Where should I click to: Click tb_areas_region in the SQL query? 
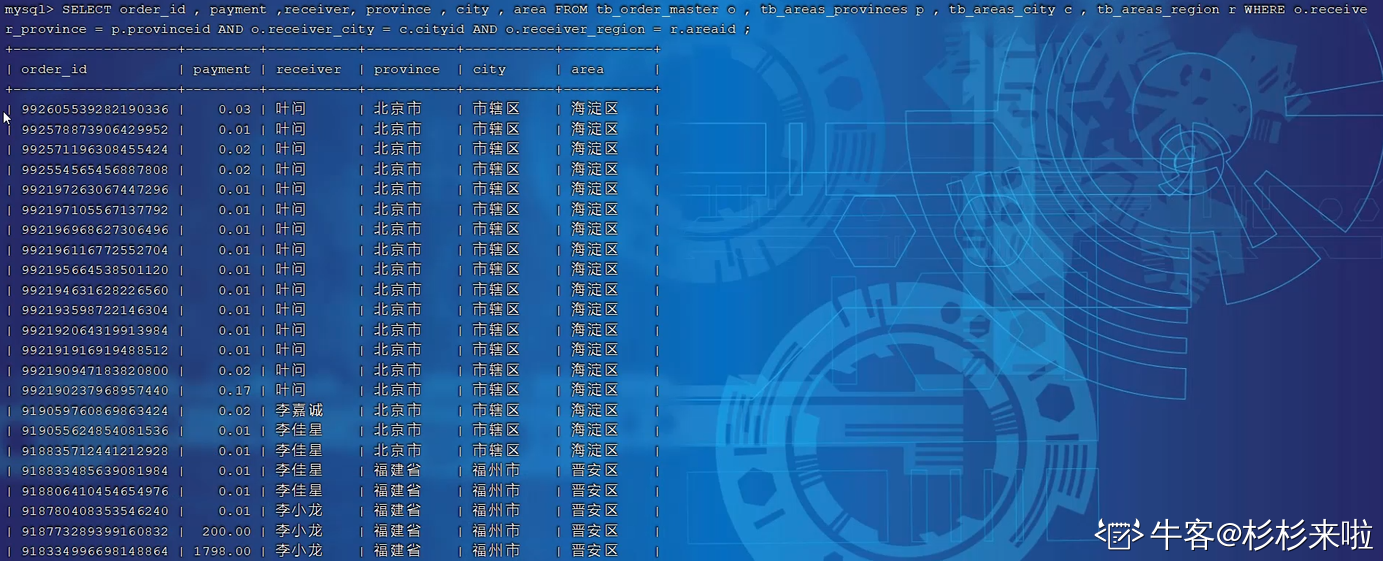pos(1158,10)
